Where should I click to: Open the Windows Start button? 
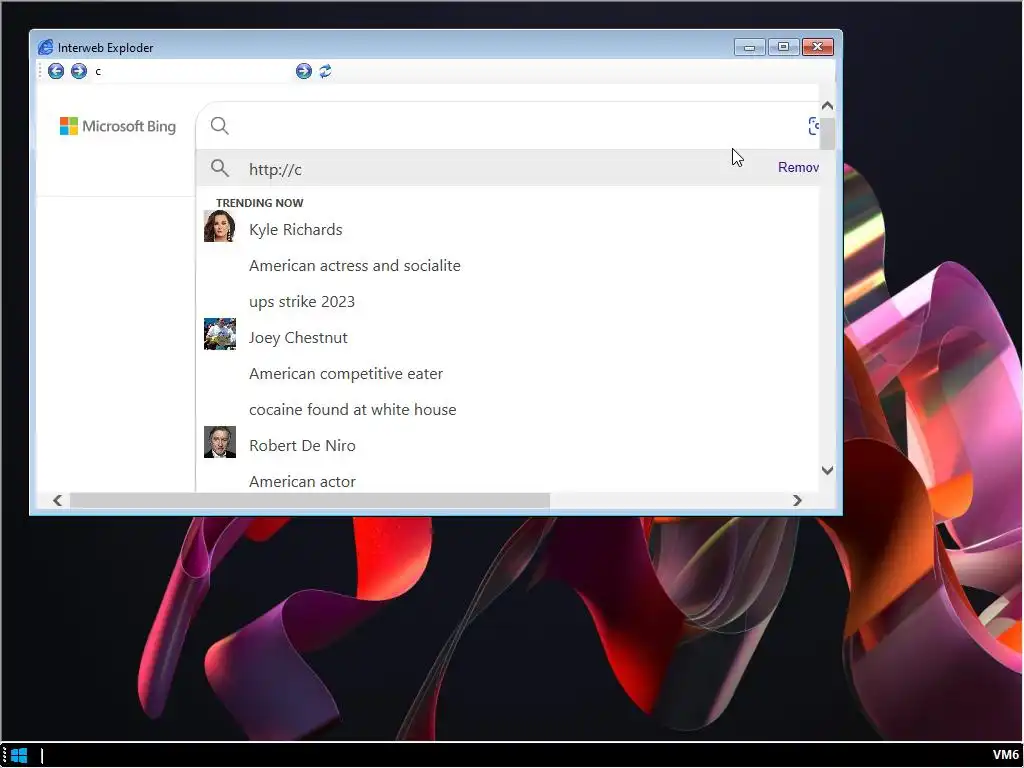pyautogui.click(x=19, y=756)
